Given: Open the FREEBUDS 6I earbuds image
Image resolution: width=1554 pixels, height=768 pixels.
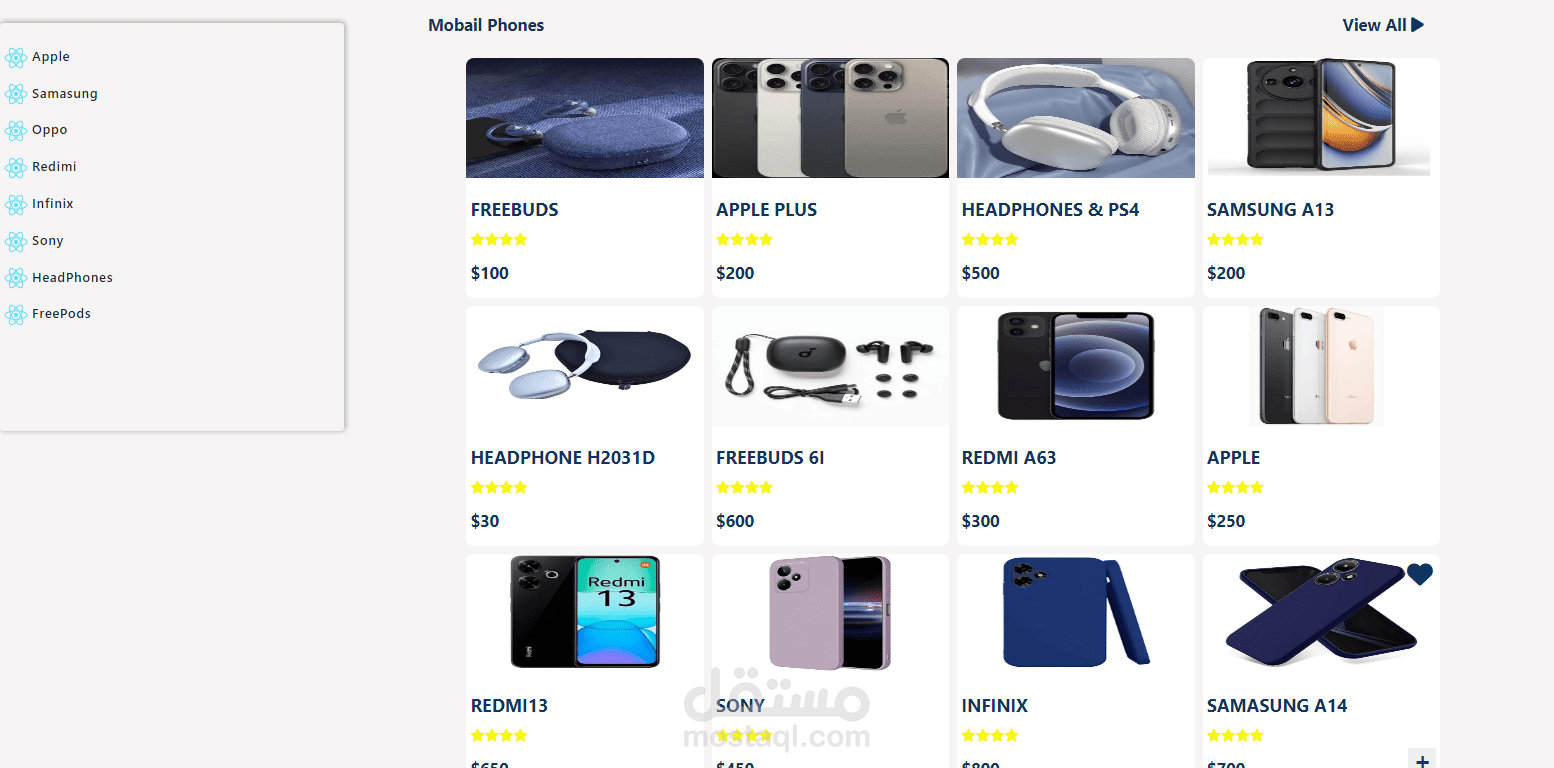Looking at the screenshot, I should coord(830,366).
